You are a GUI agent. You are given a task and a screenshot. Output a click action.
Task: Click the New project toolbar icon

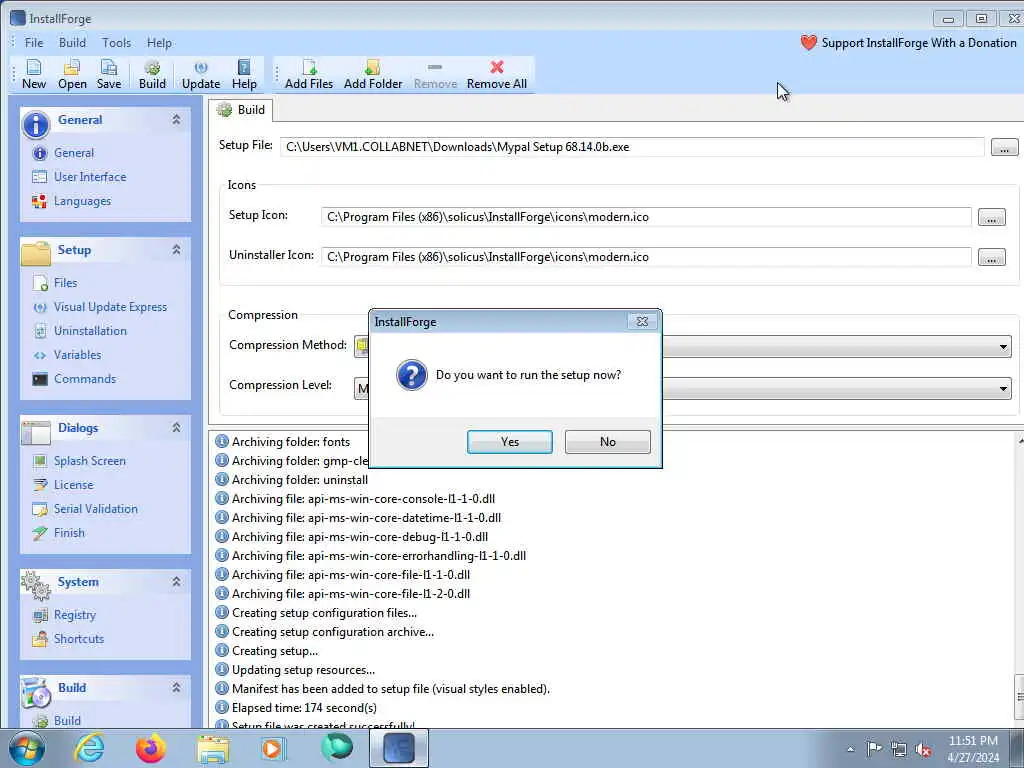[x=34, y=74]
